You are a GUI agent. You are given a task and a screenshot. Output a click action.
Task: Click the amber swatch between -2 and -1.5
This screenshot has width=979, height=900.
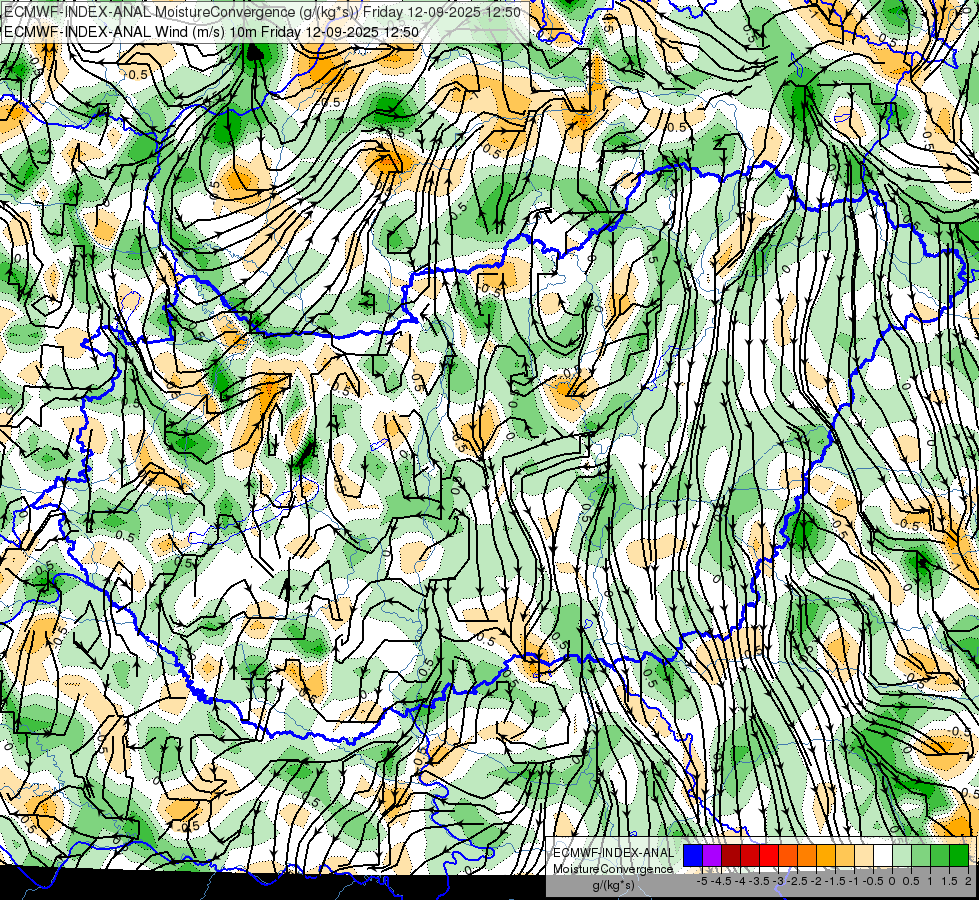[x=826, y=855]
